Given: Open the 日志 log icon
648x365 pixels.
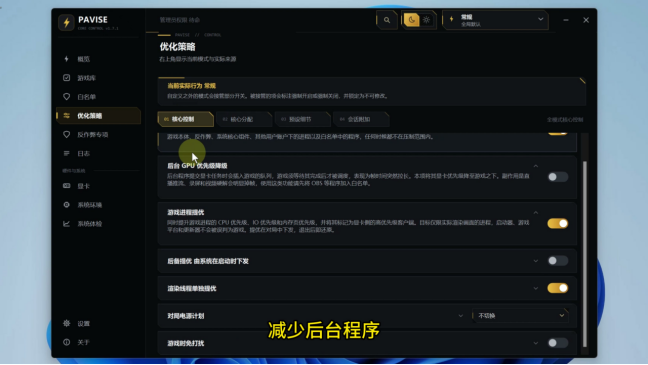Looking at the screenshot, I should point(67,153).
